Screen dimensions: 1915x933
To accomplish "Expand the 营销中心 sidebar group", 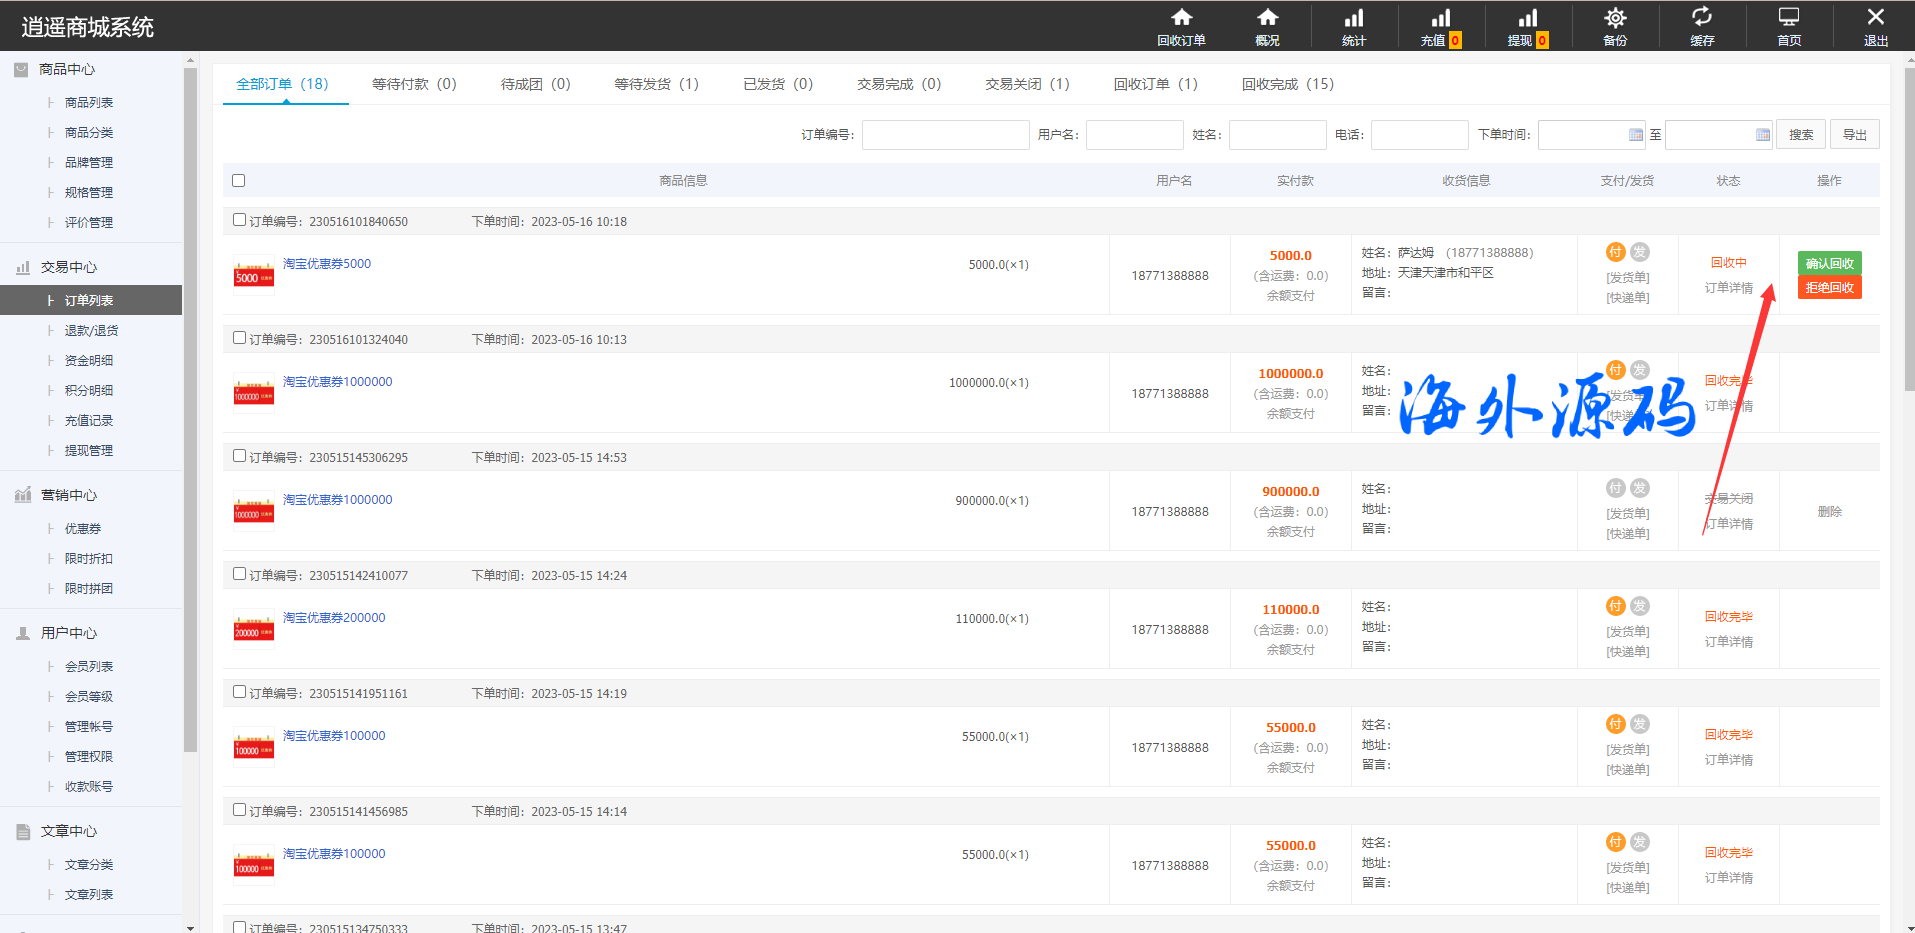I will click(68, 495).
